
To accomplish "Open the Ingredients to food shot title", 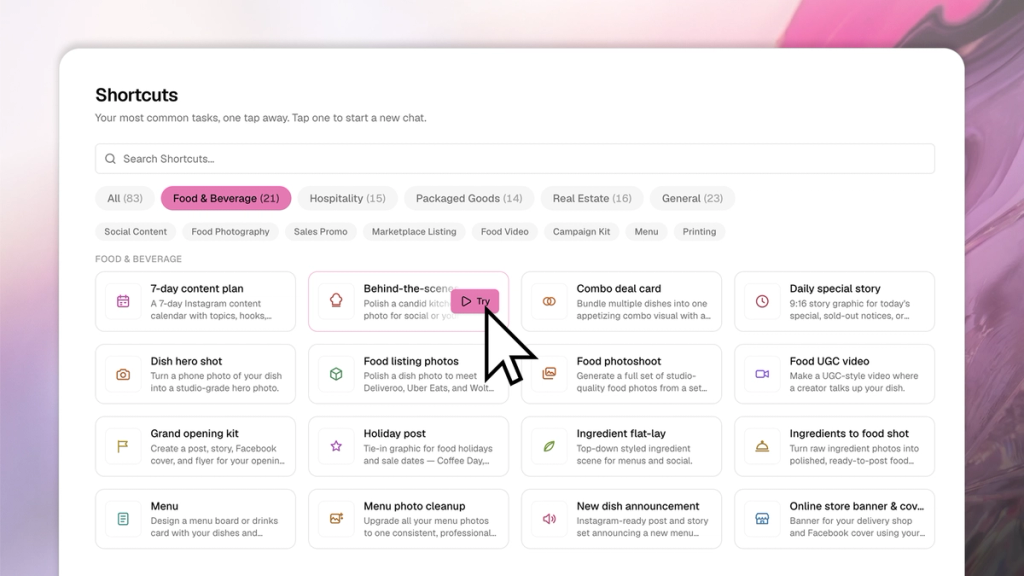I will pyautogui.click(x=849, y=434).
